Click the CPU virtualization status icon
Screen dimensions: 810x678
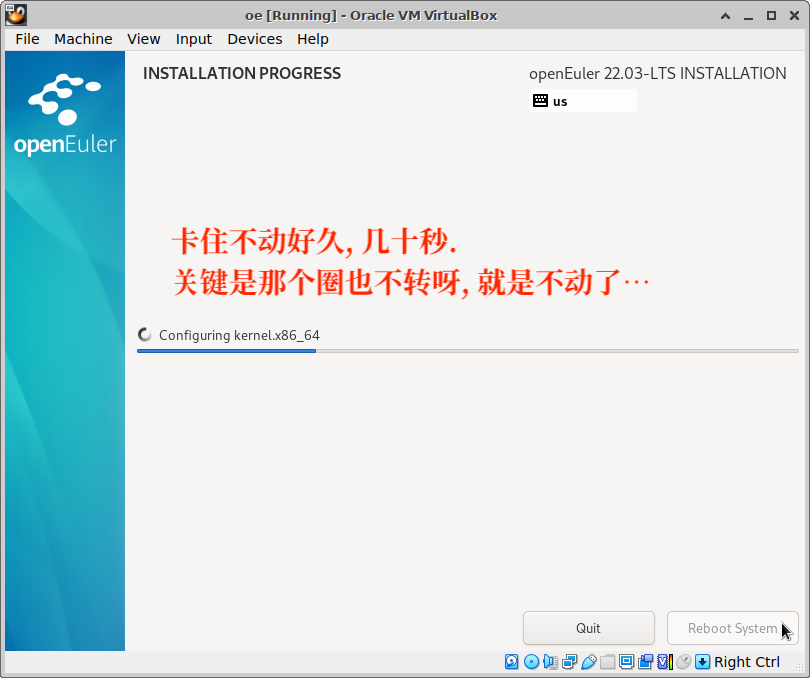664,662
